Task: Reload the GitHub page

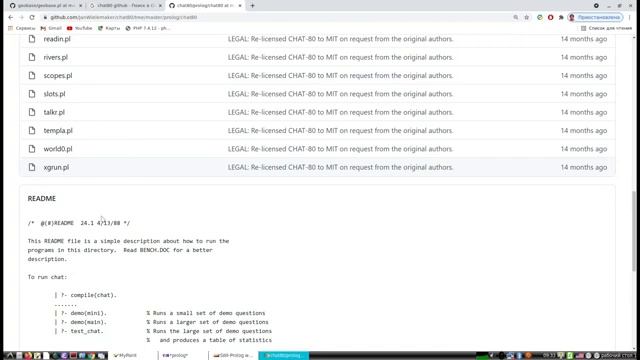Action: [32, 17]
